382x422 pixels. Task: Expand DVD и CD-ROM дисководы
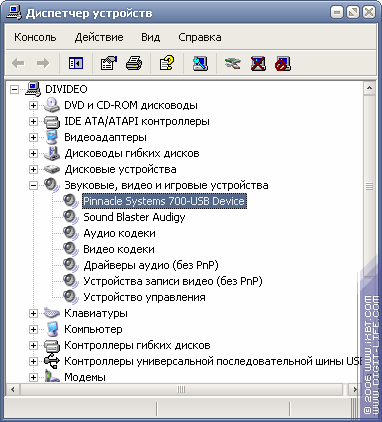[33, 105]
